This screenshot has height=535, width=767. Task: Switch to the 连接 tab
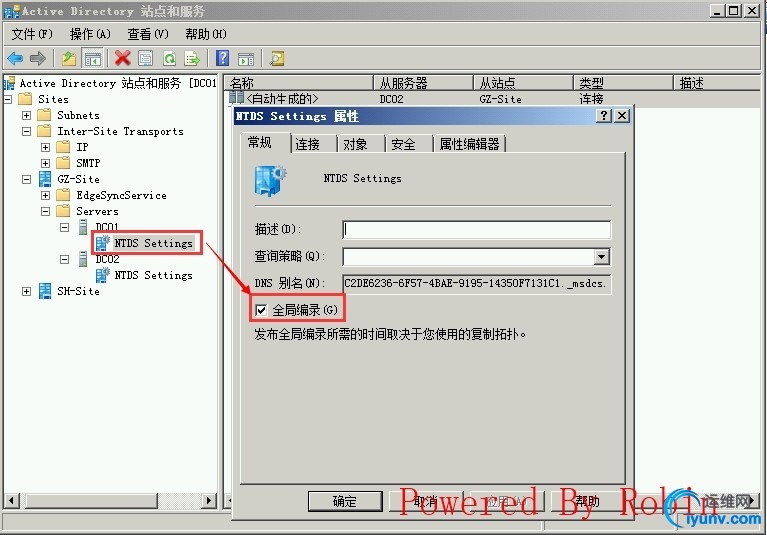(x=307, y=144)
